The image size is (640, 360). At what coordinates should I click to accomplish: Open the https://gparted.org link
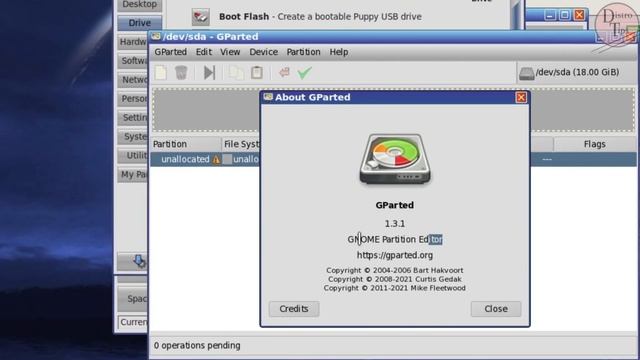(x=395, y=255)
